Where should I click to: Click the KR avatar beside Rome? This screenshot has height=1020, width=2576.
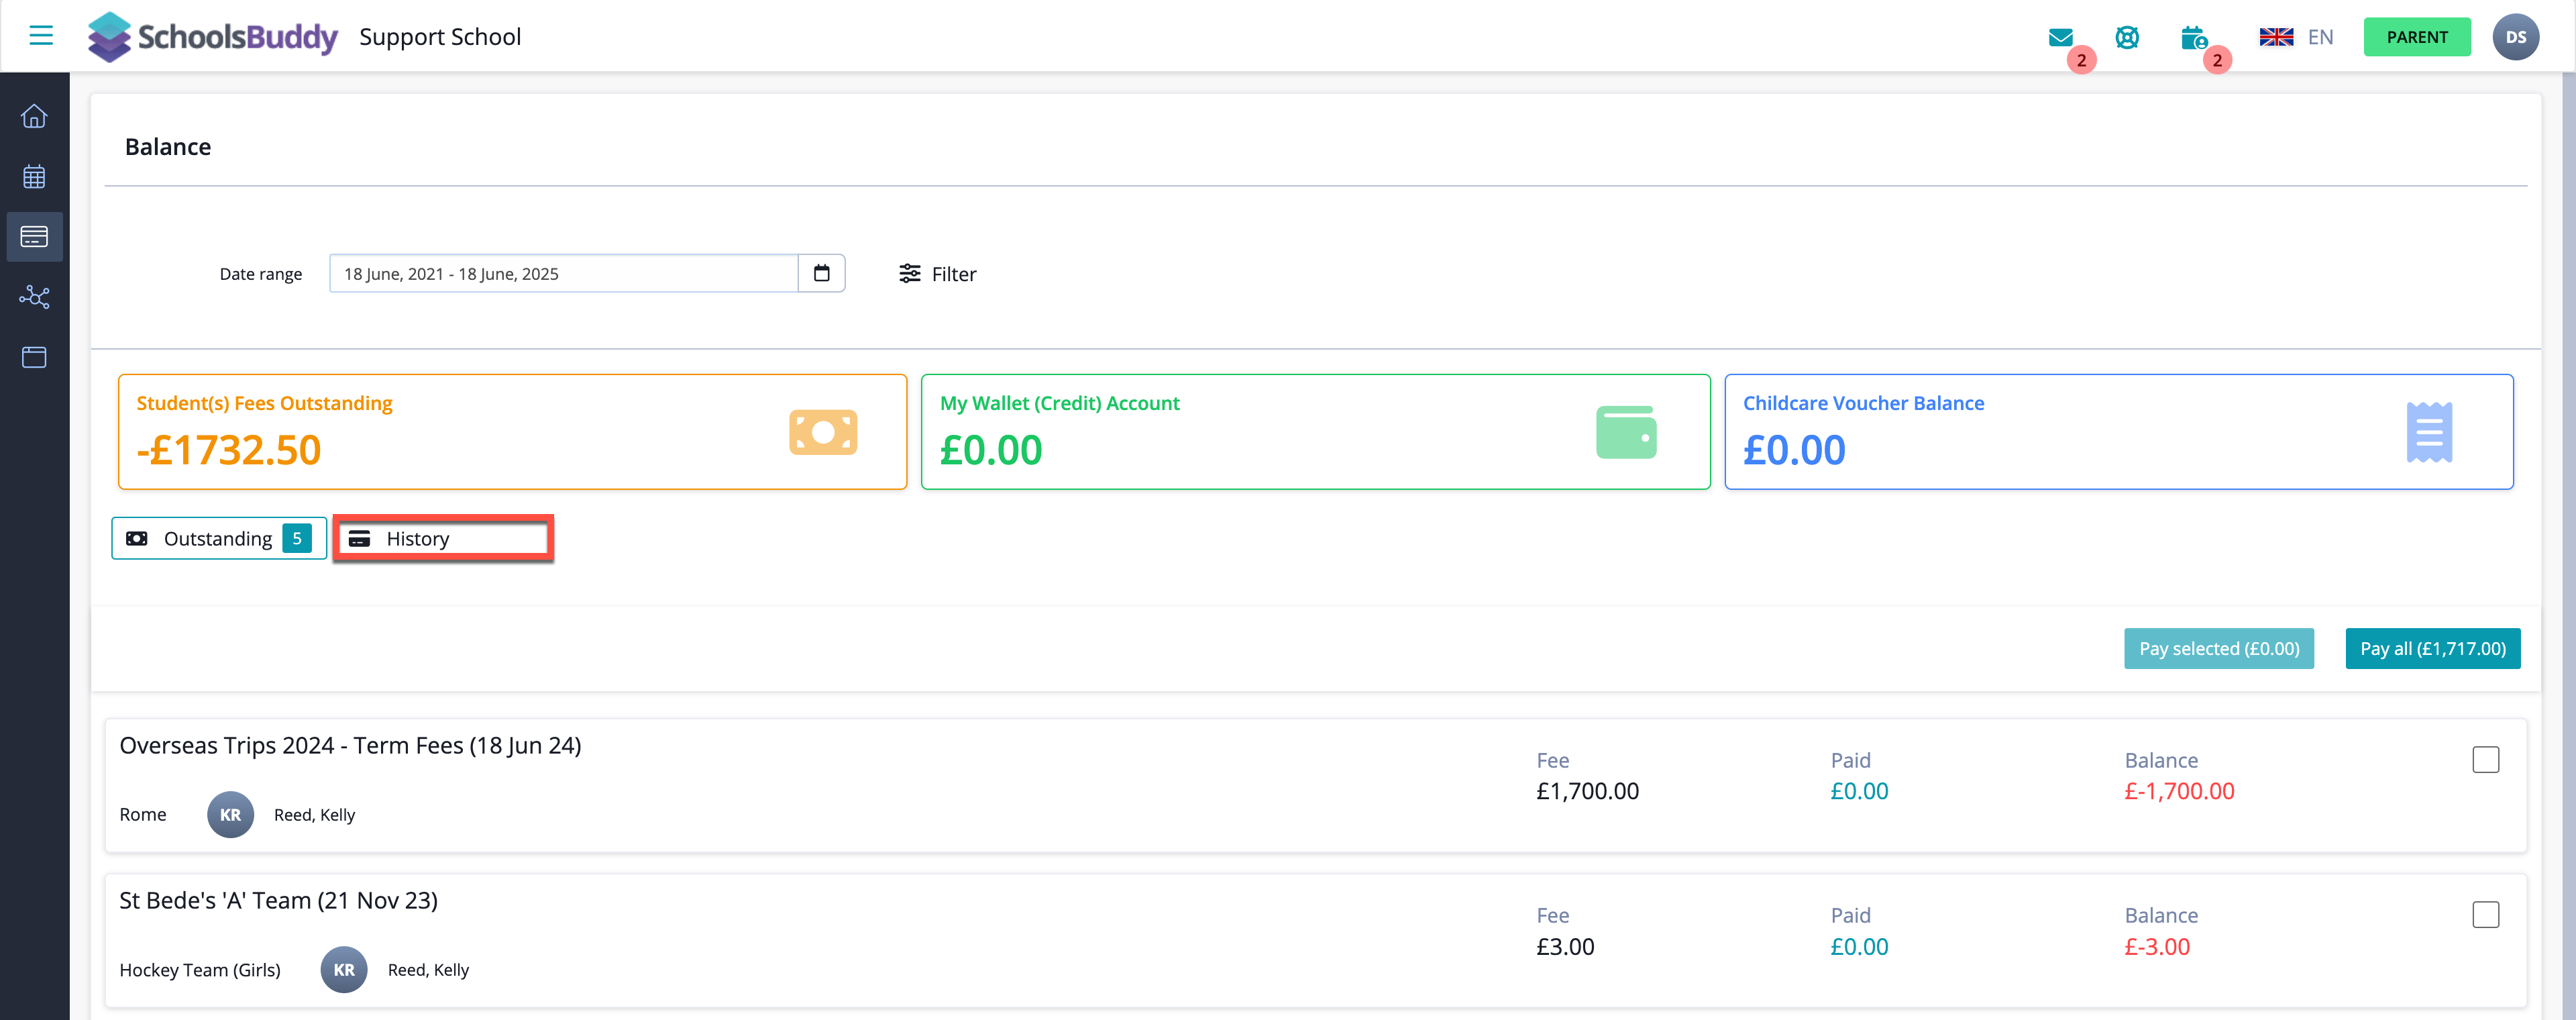pos(230,814)
